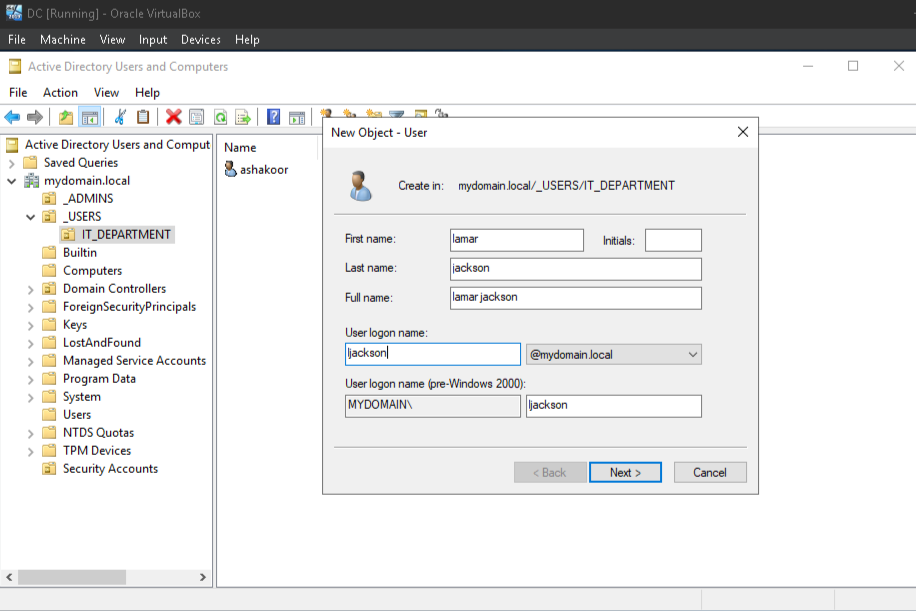Select the Users container

coord(77,415)
